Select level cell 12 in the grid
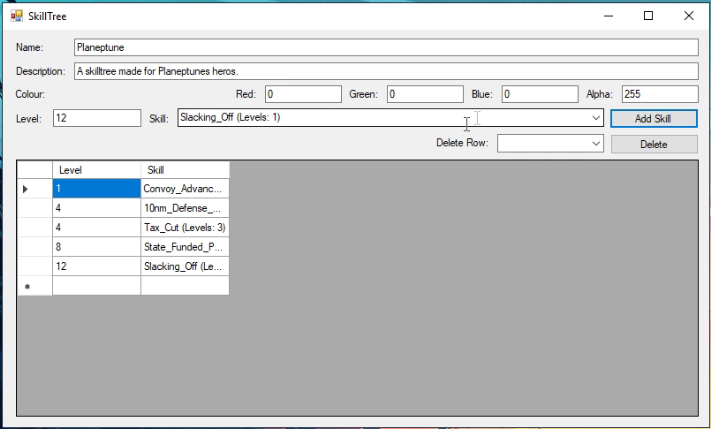Screen dimensions: 711x429 (x=97, y=266)
